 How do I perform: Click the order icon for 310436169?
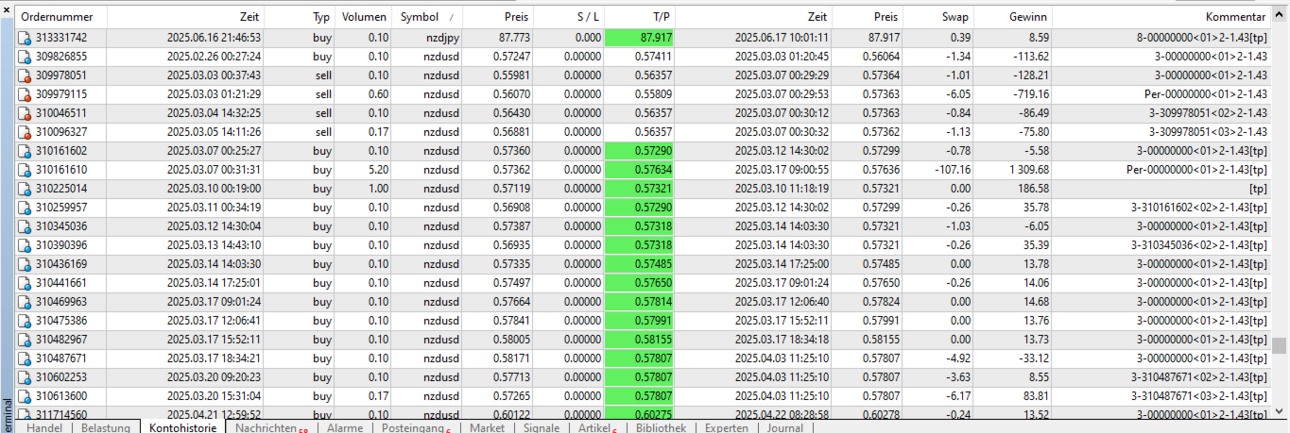pos(25,264)
